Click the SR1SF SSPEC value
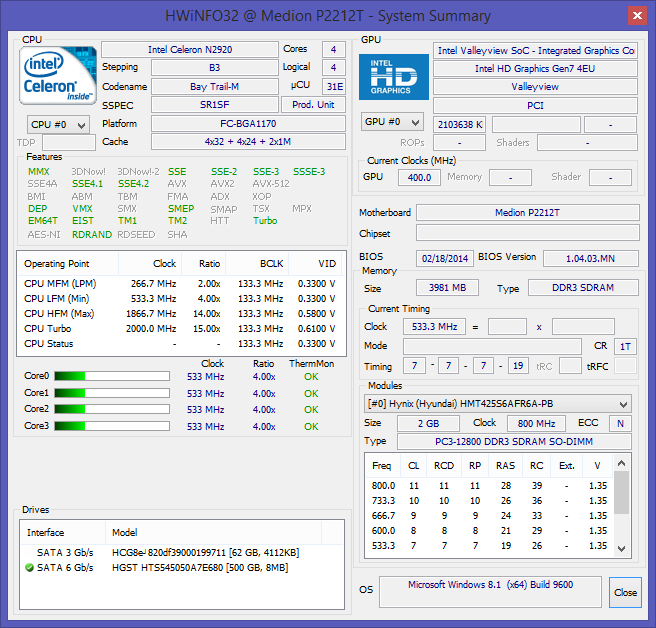 click(215, 105)
